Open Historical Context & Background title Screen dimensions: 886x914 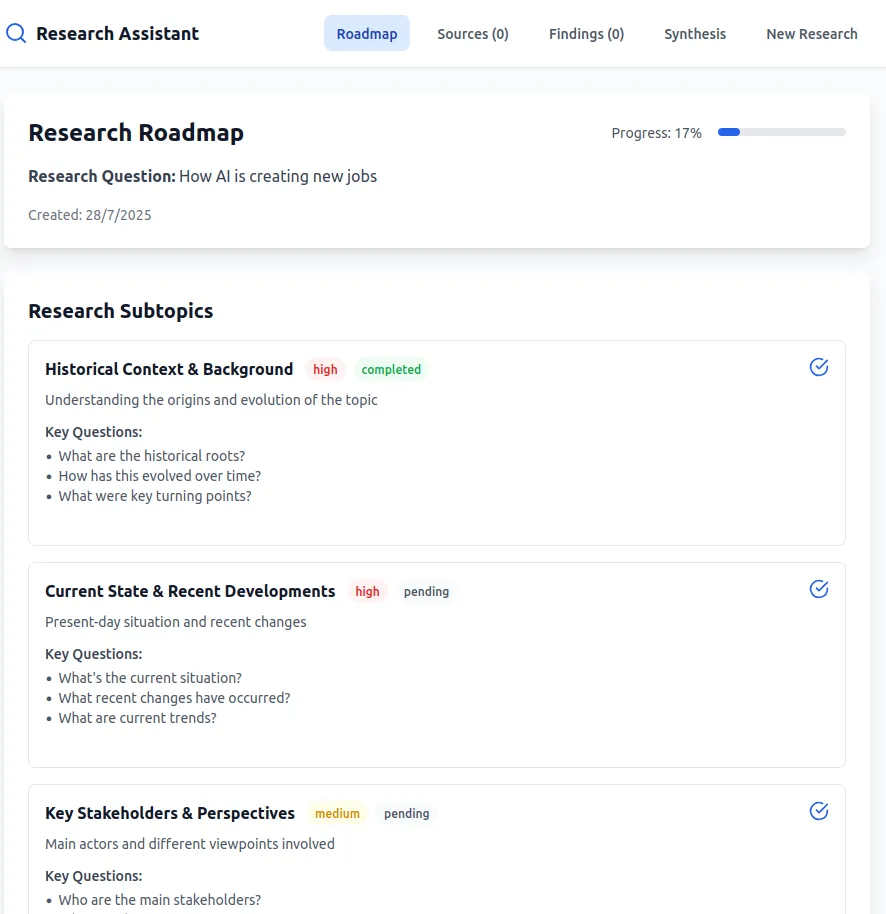169,369
